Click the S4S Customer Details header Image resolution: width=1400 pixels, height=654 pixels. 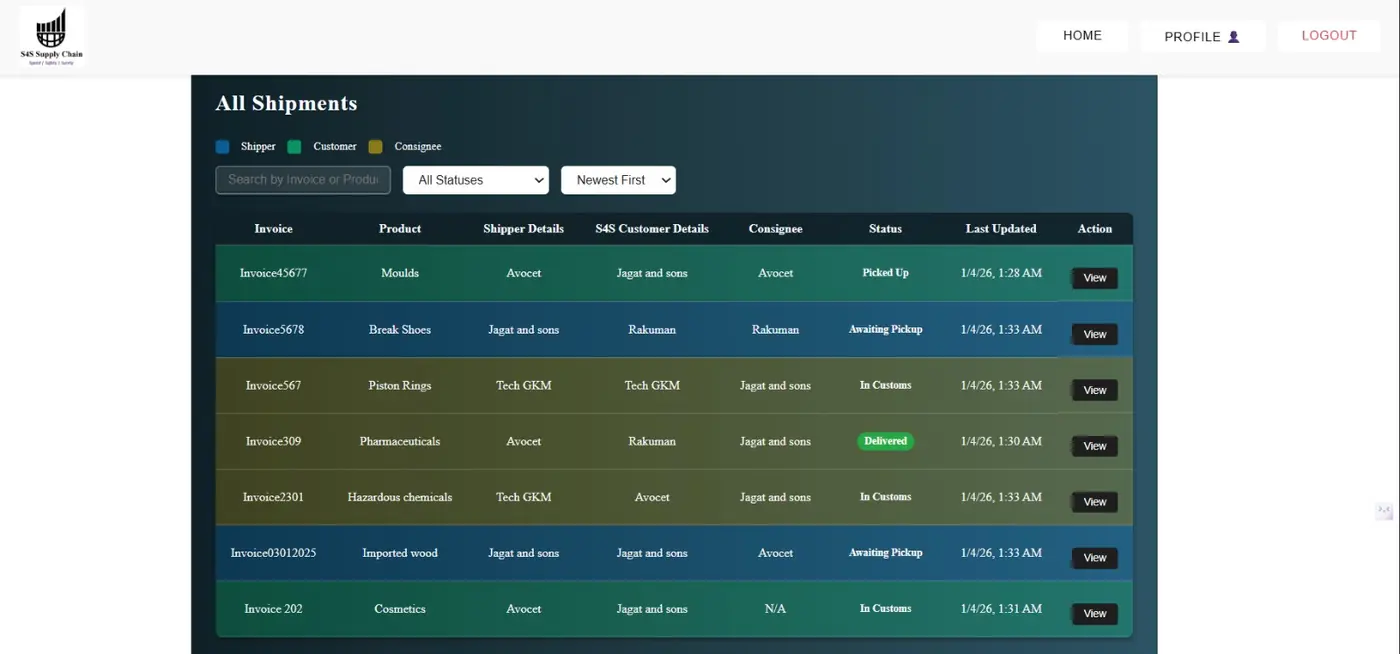[652, 229]
